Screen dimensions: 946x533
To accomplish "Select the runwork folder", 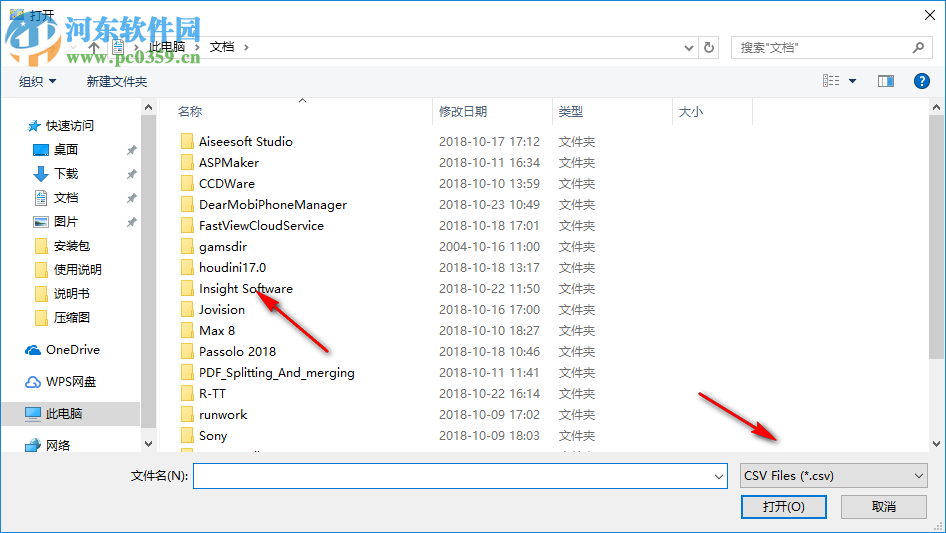I will coord(223,415).
